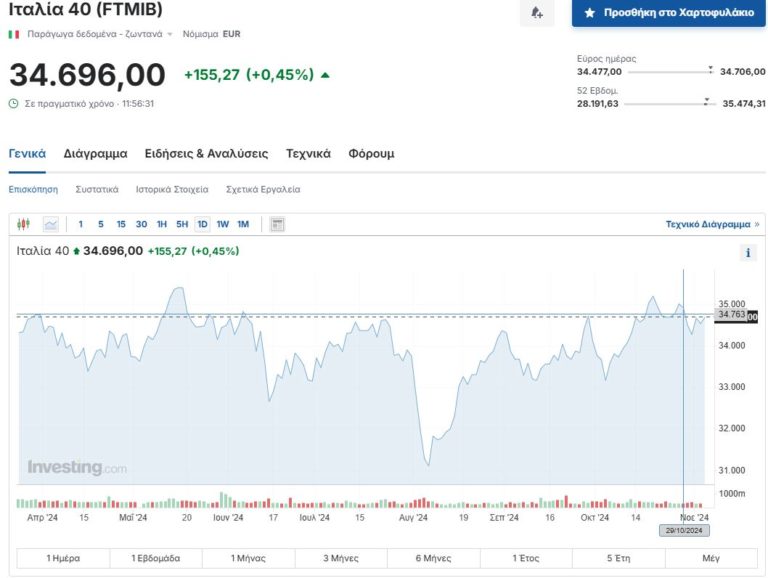Set chart interval to 1W

[223, 224]
